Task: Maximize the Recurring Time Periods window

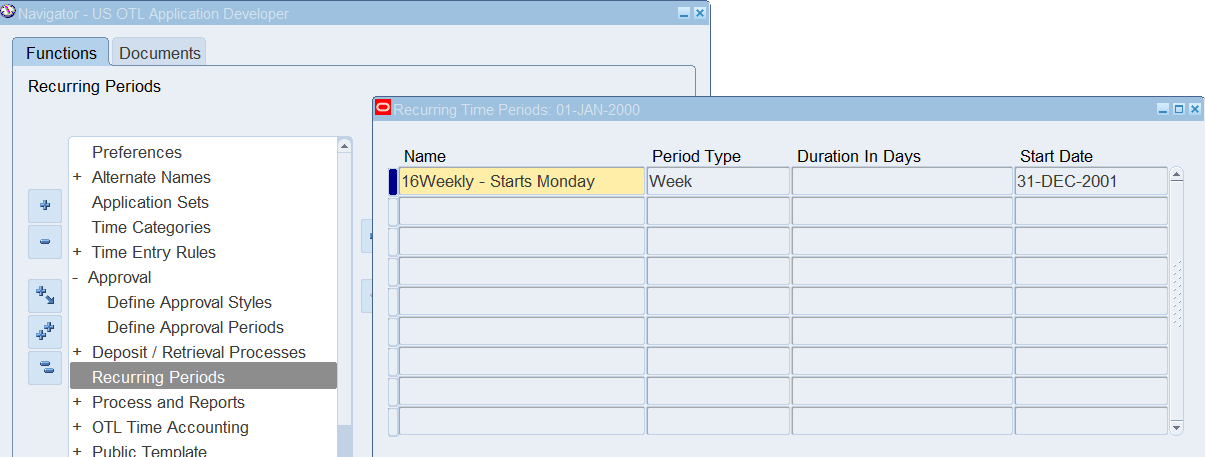Action: (1178, 109)
